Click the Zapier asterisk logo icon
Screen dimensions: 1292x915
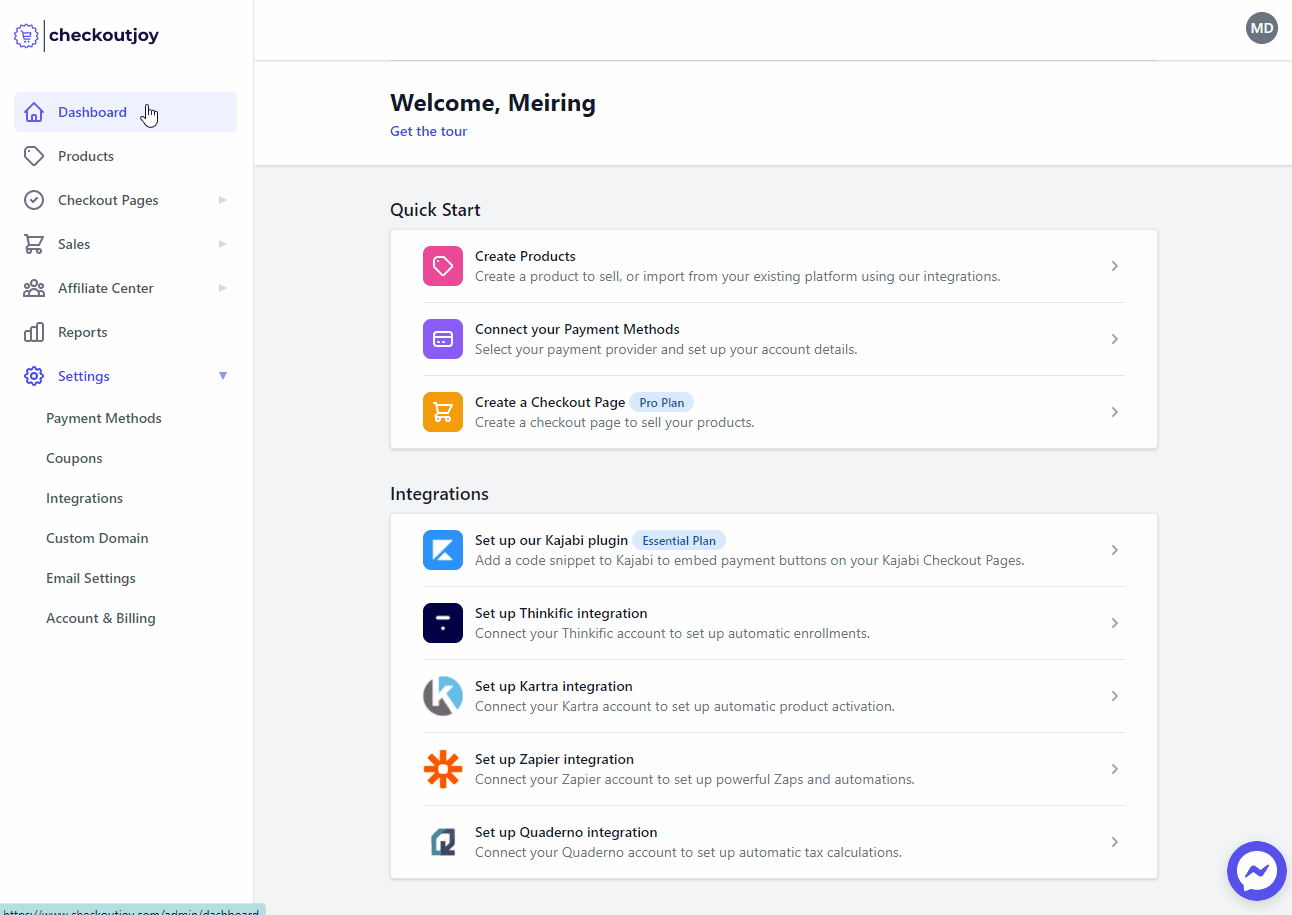pos(443,769)
